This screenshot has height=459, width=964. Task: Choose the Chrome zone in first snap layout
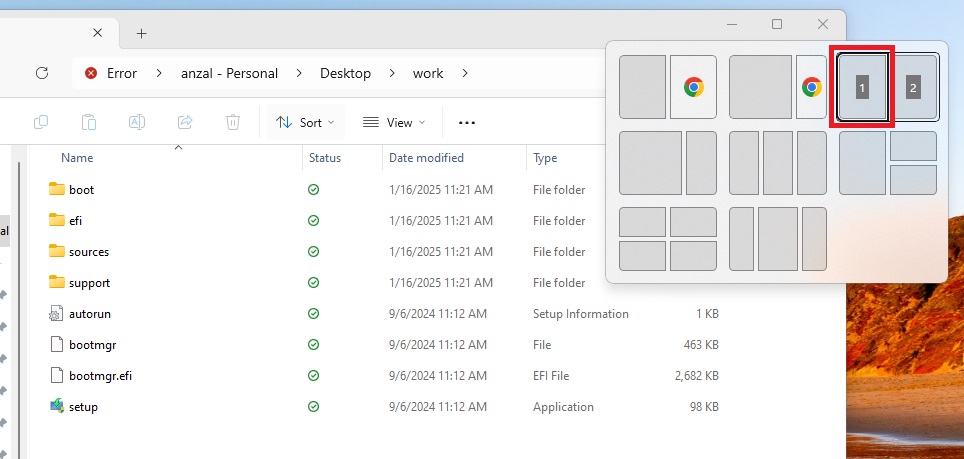(x=693, y=88)
